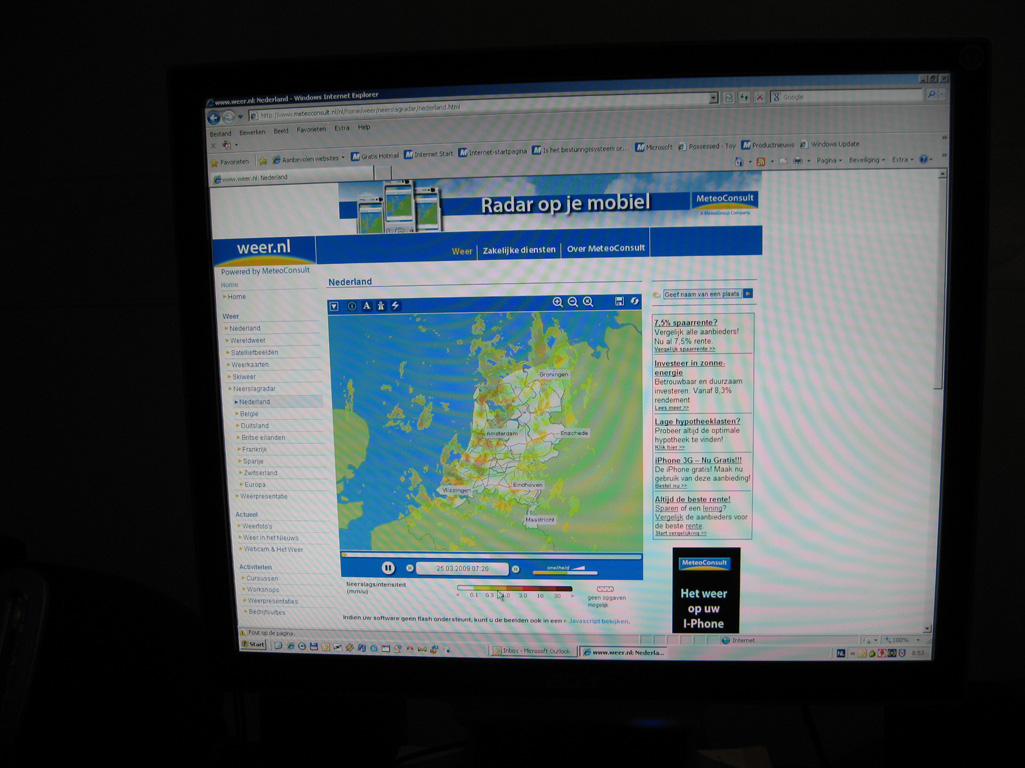Click the RSS feeds icon

pos(761,161)
